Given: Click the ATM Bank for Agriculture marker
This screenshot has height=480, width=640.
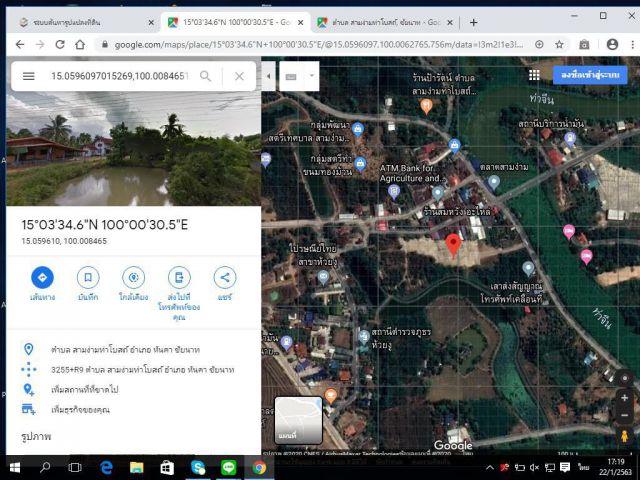Looking at the screenshot, I should (394, 191).
